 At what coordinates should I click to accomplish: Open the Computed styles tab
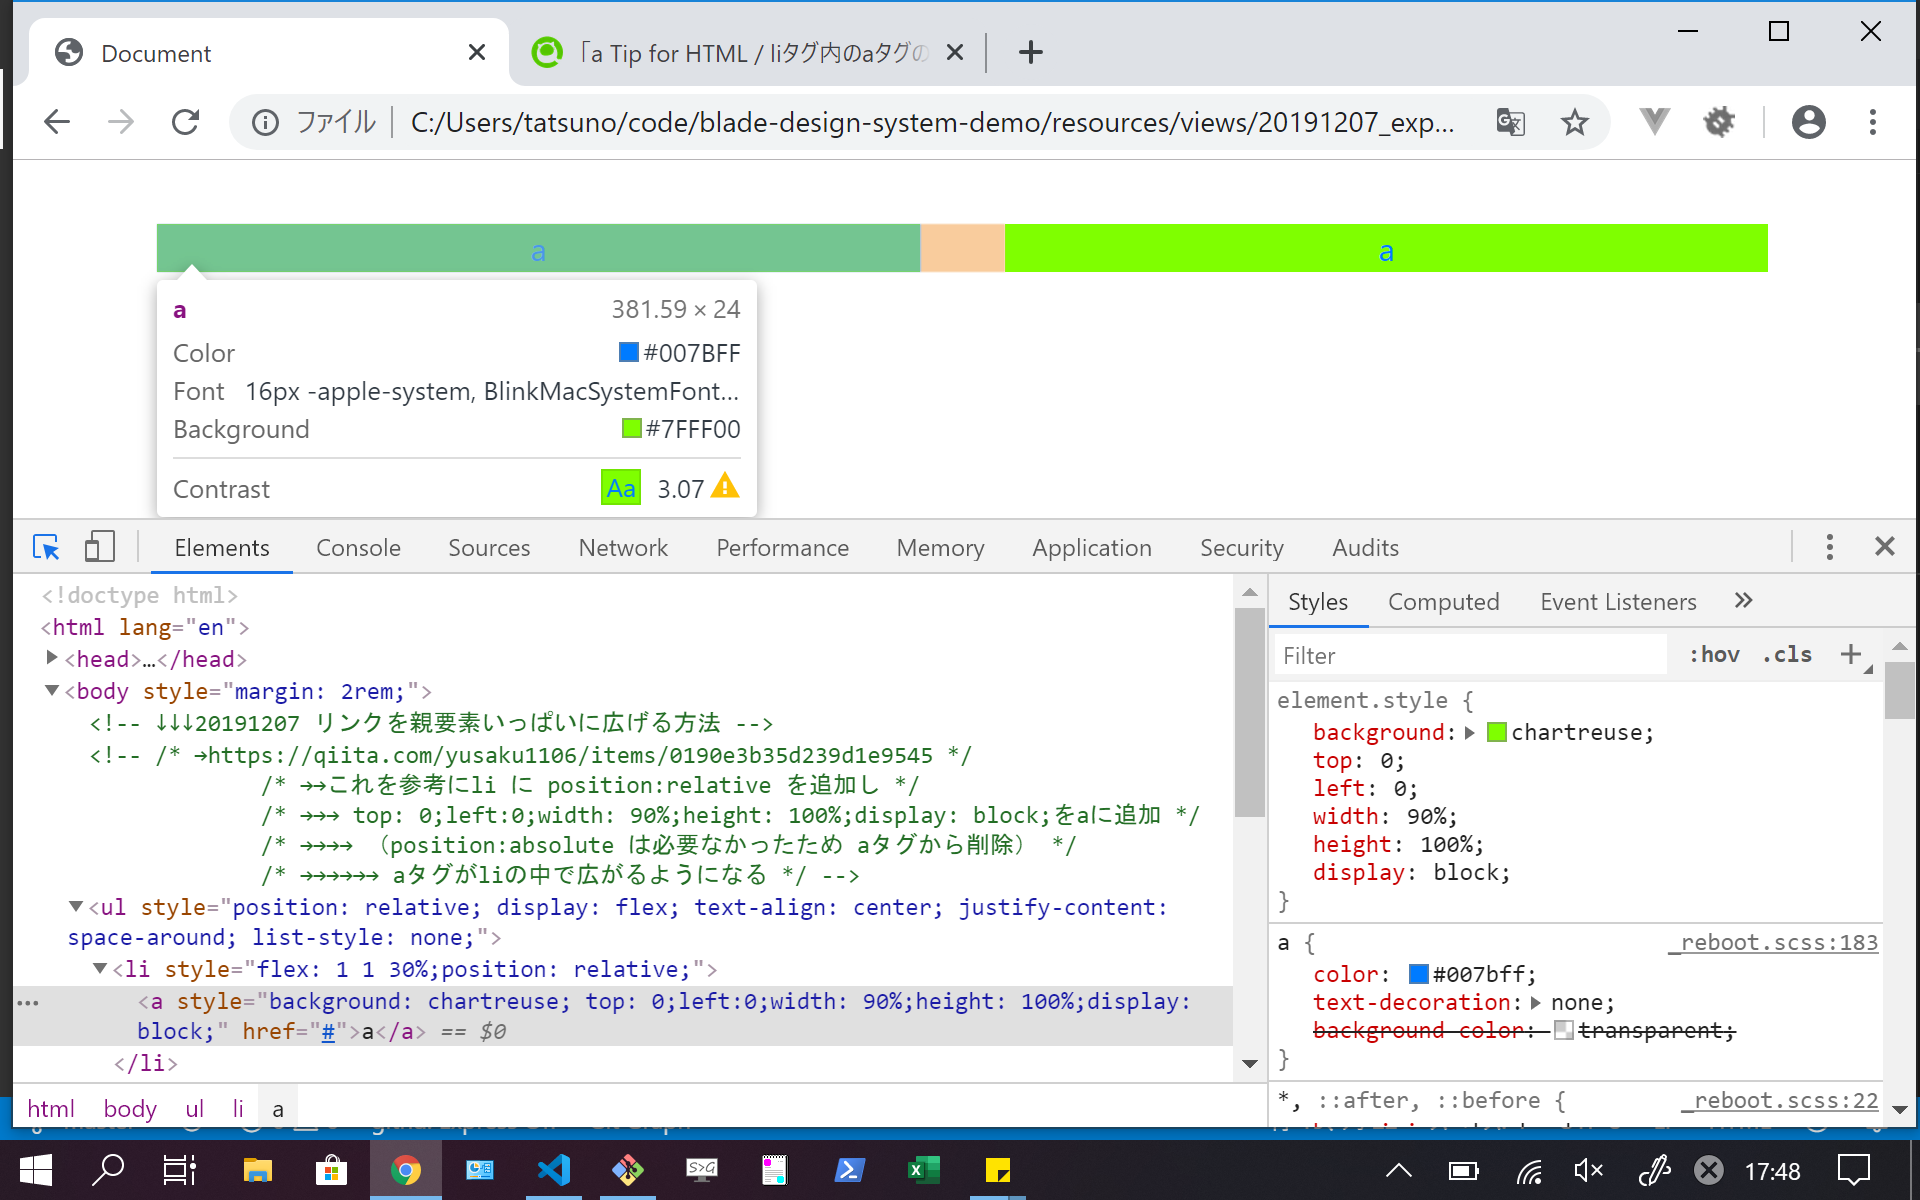(1443, 602)
